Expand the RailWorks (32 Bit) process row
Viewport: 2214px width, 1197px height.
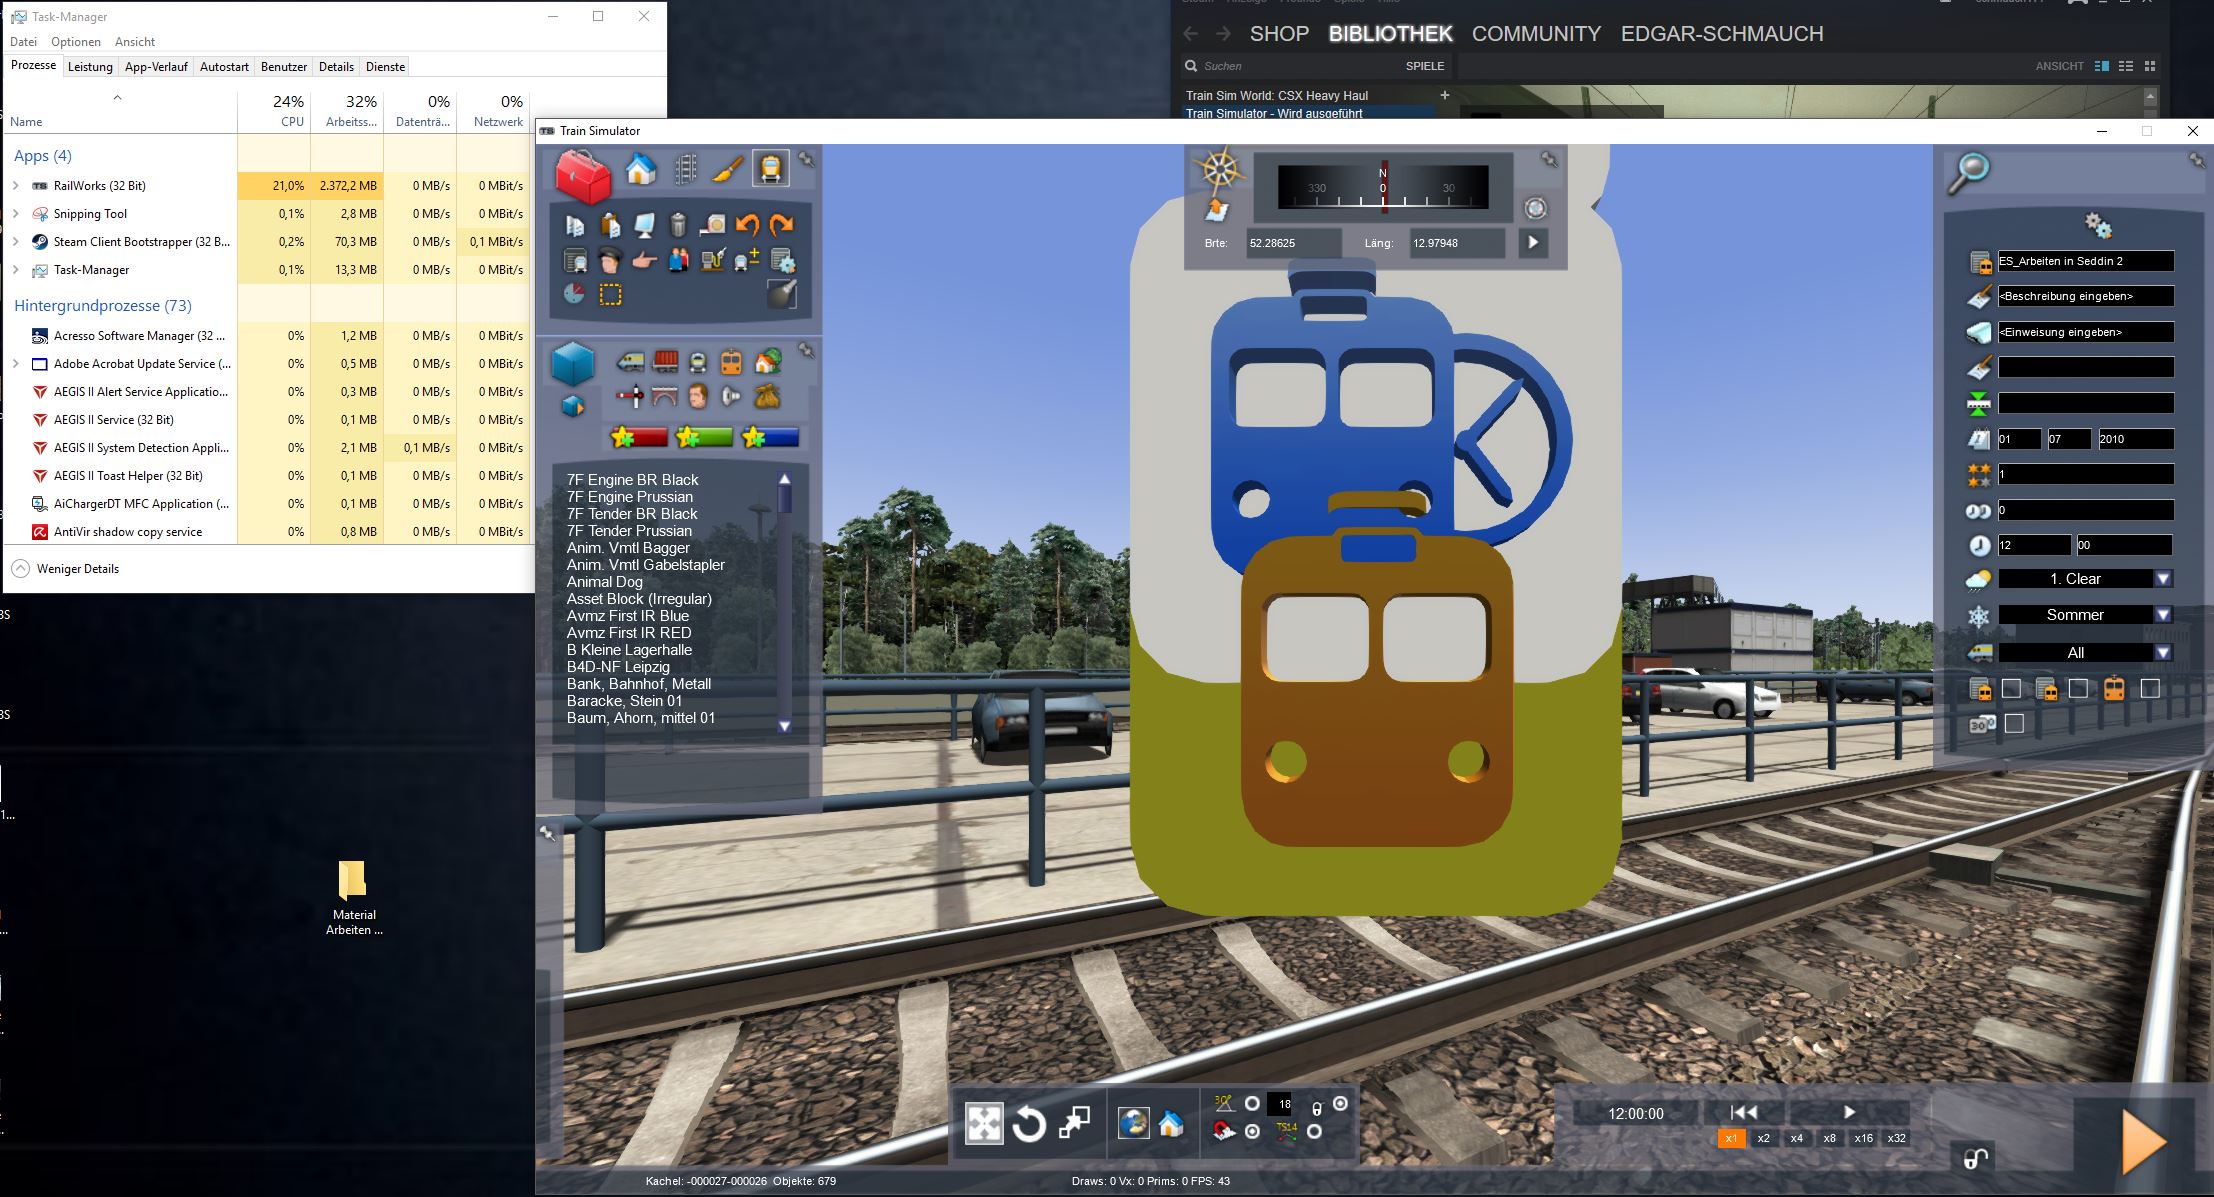point(16,186)
